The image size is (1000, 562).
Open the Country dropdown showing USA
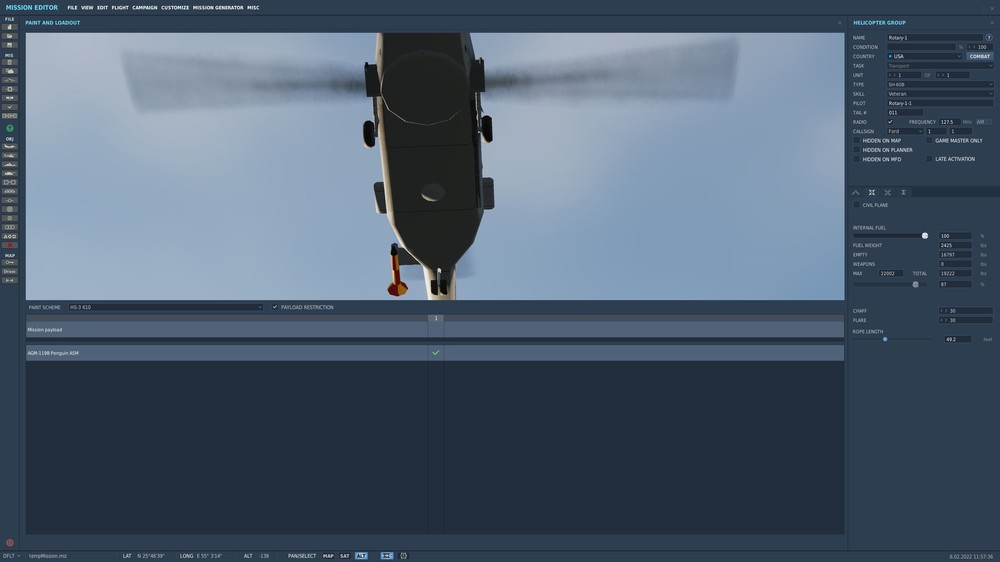[x=924, y=56]
